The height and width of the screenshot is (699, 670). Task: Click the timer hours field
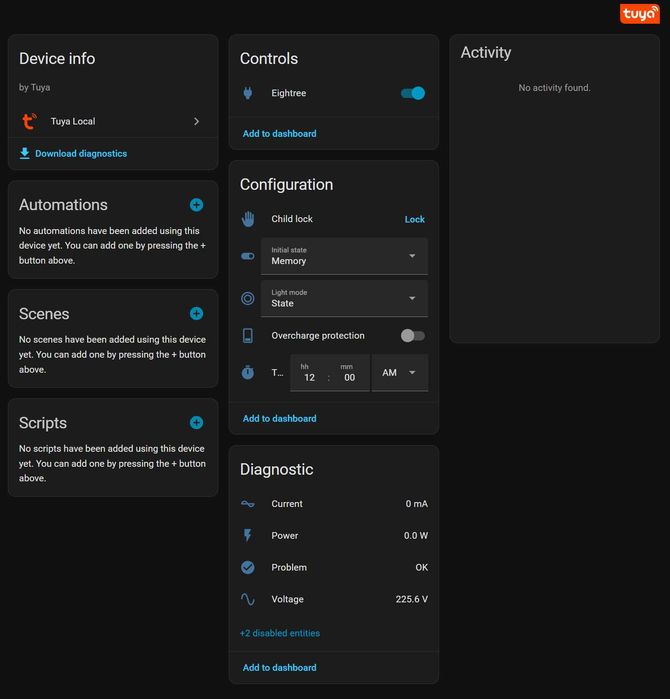[309, 377]
